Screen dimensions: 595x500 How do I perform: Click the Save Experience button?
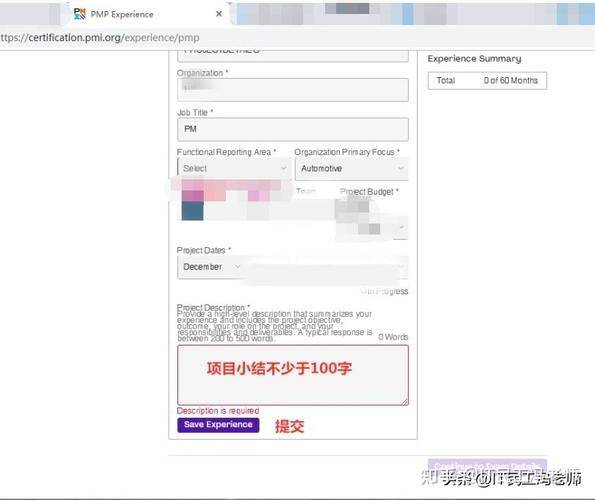pyautogui.click(x=218, y=425)
